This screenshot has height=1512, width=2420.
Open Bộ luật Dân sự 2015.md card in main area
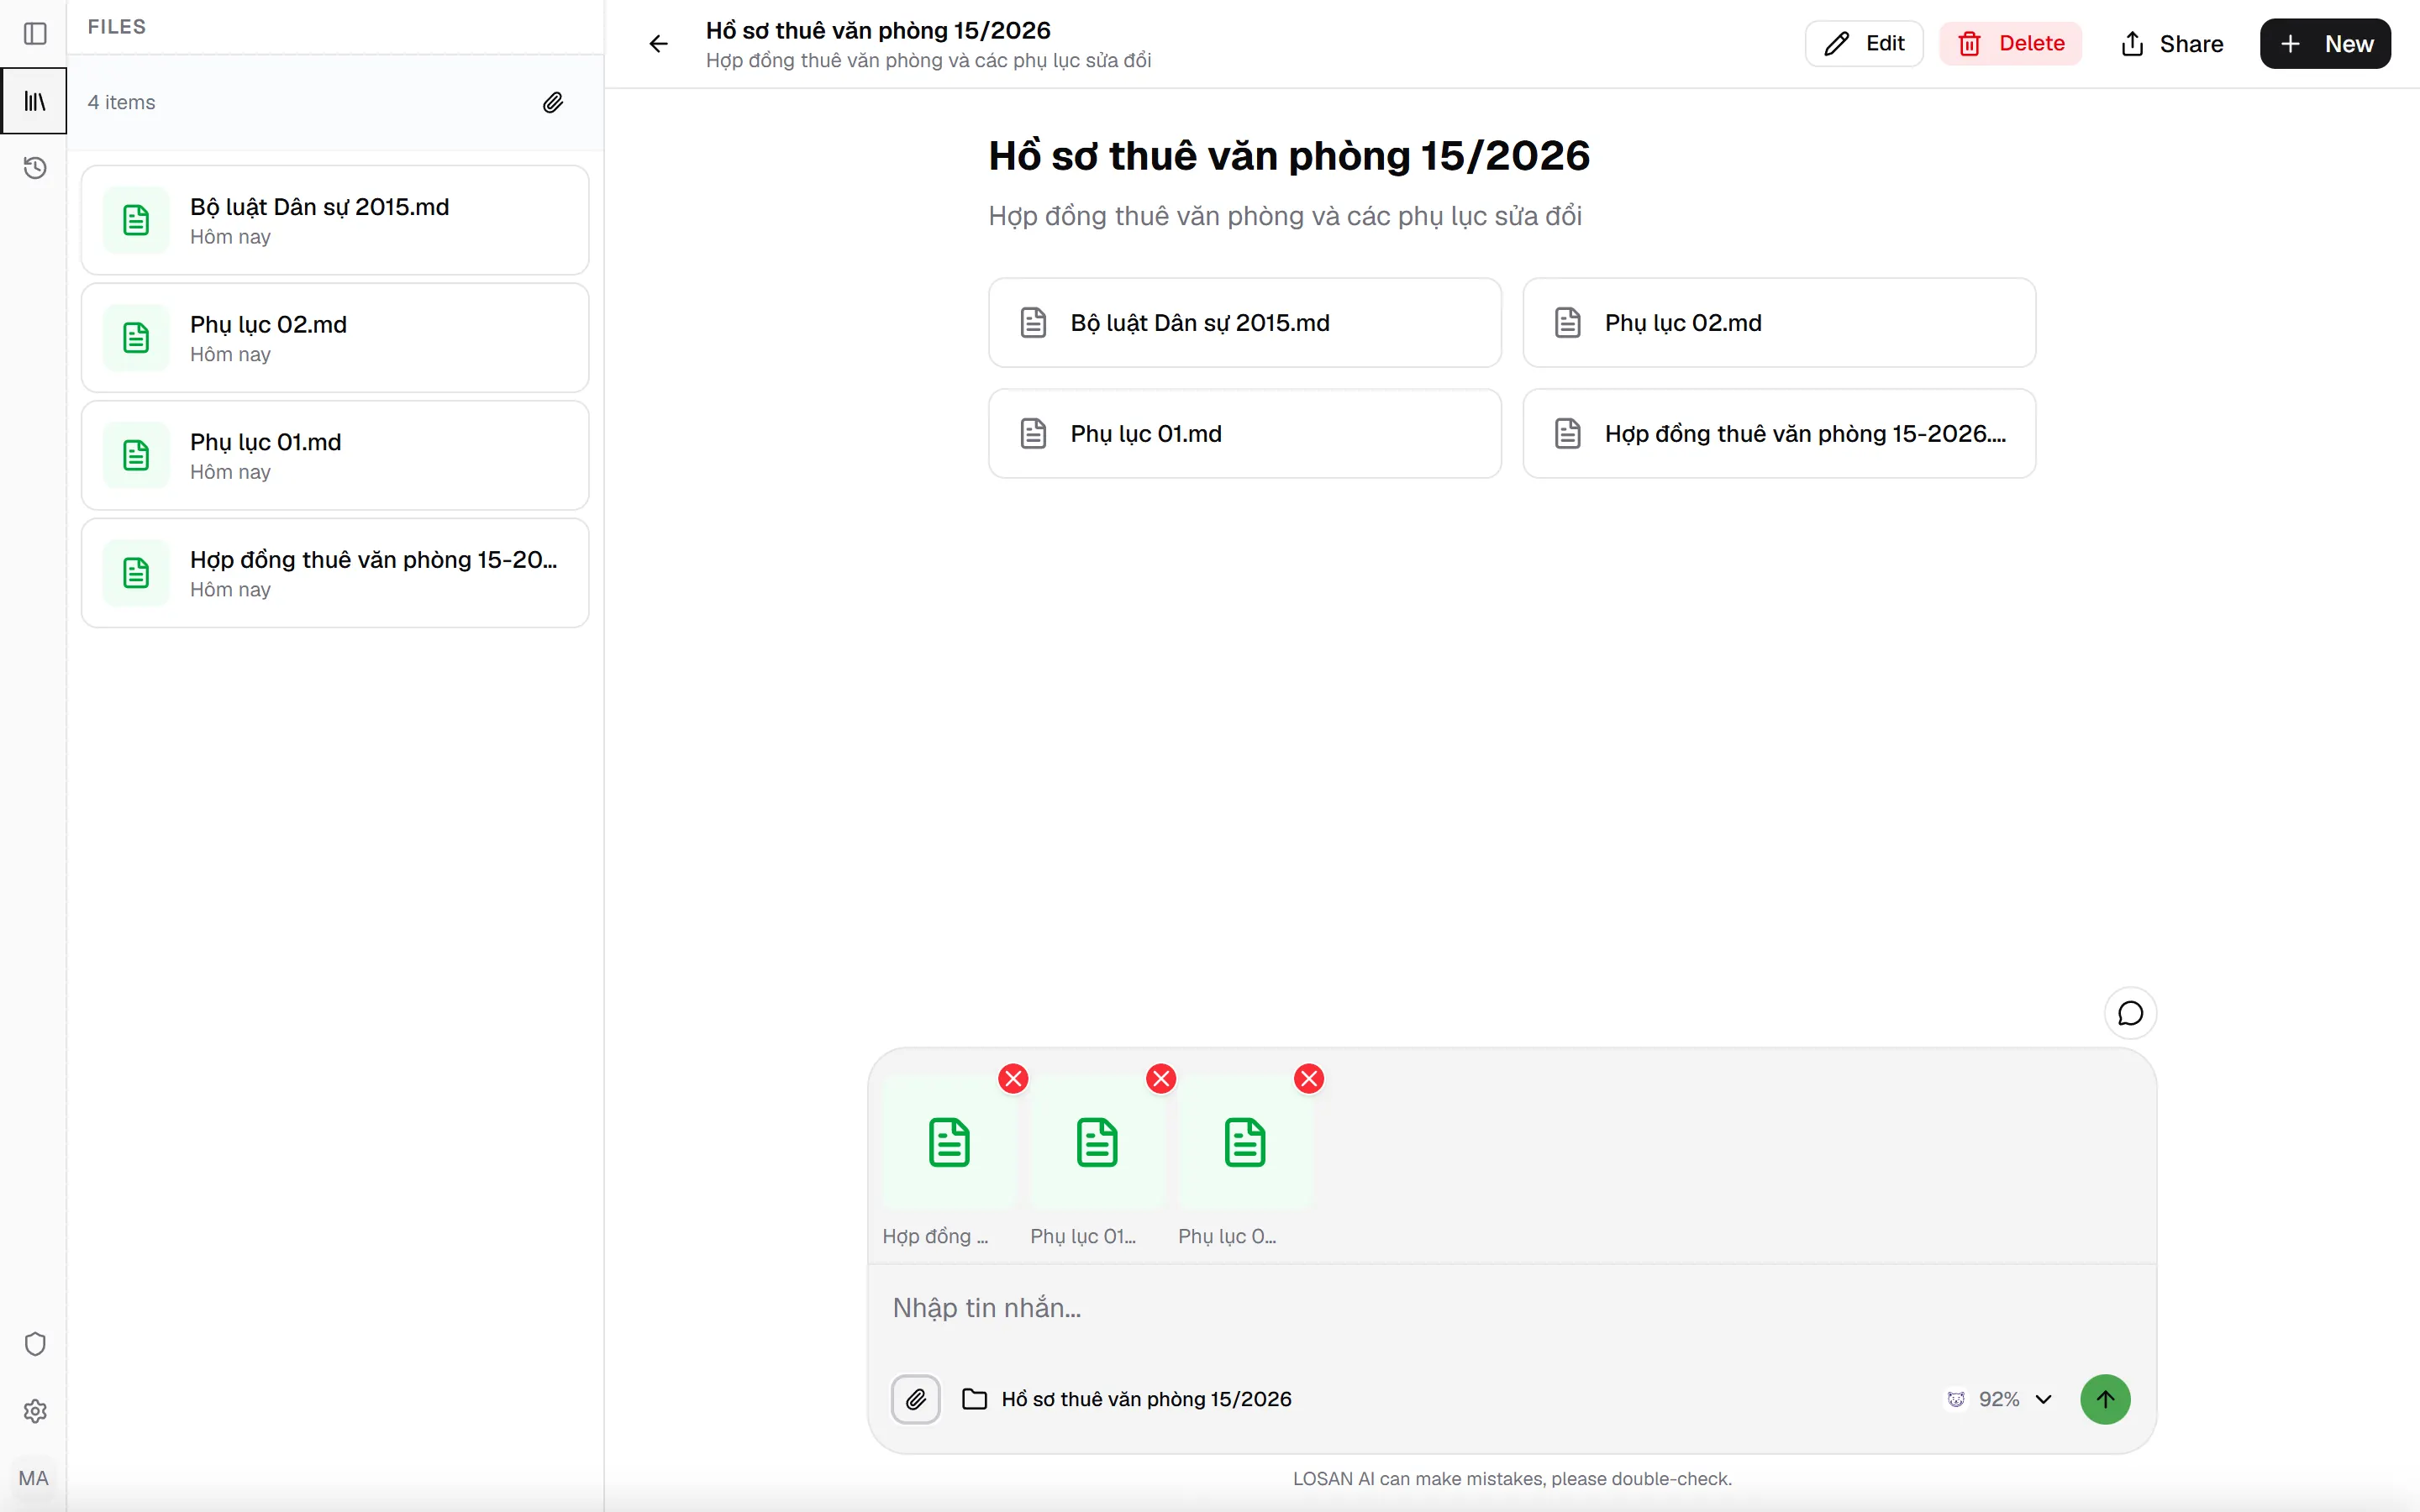(1245, 323)
